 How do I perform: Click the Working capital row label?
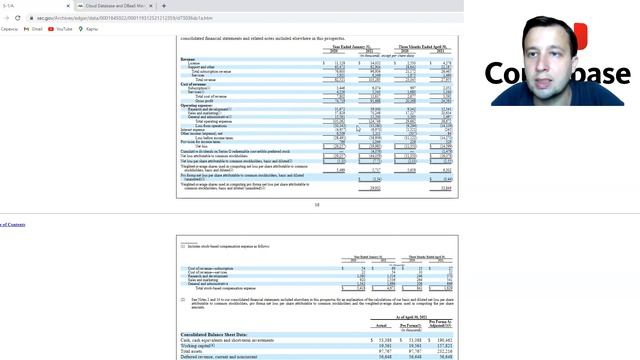tap(198, 346)
